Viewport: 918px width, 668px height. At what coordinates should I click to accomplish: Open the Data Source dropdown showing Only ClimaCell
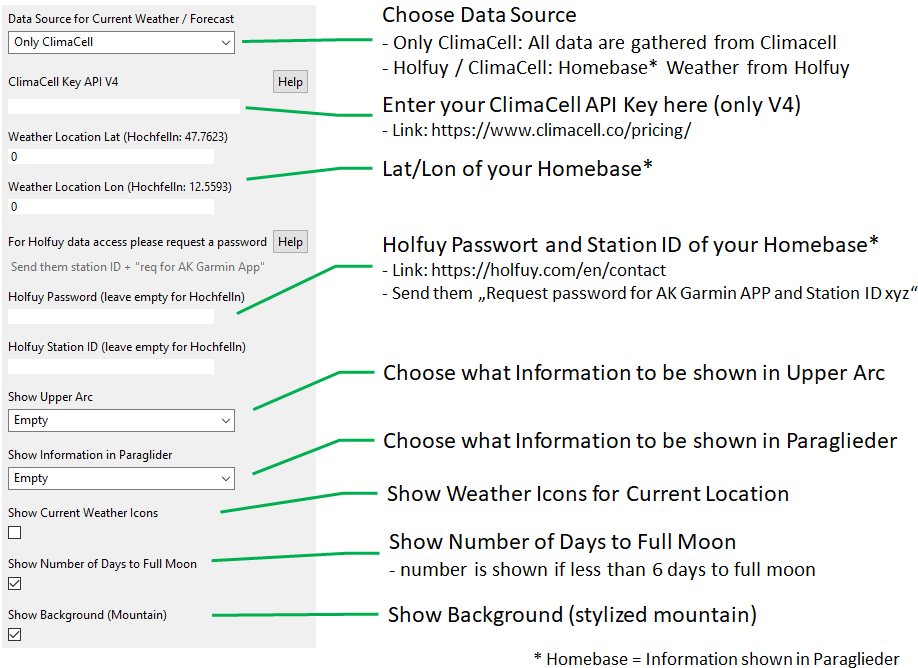click(121, 42)
